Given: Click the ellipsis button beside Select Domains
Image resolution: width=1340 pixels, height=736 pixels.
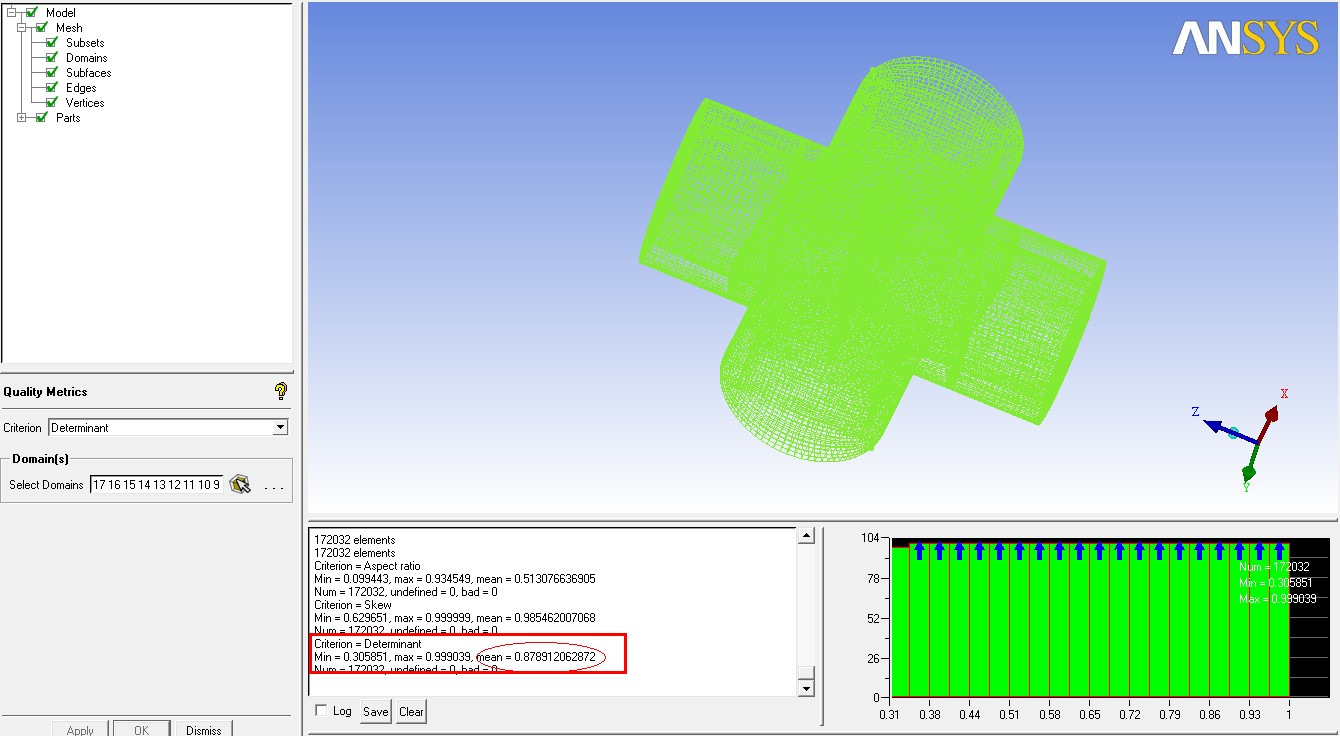Looking at the screenshot, I should click(x=274, y=486).
